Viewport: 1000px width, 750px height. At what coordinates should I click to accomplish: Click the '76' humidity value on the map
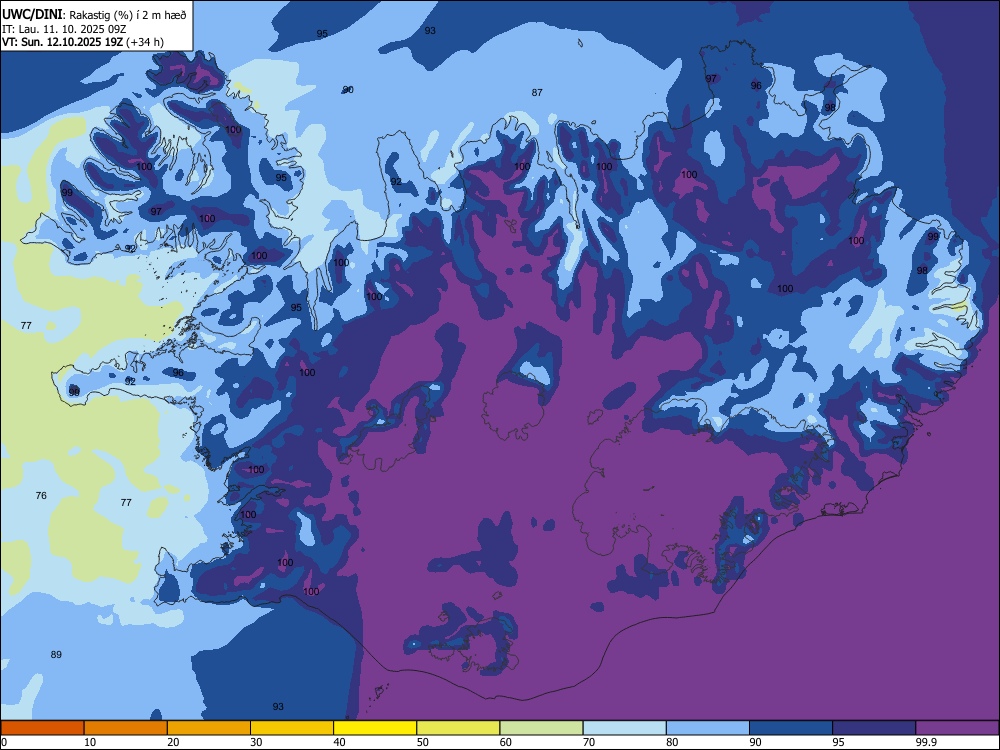click(x=41, y=496)
